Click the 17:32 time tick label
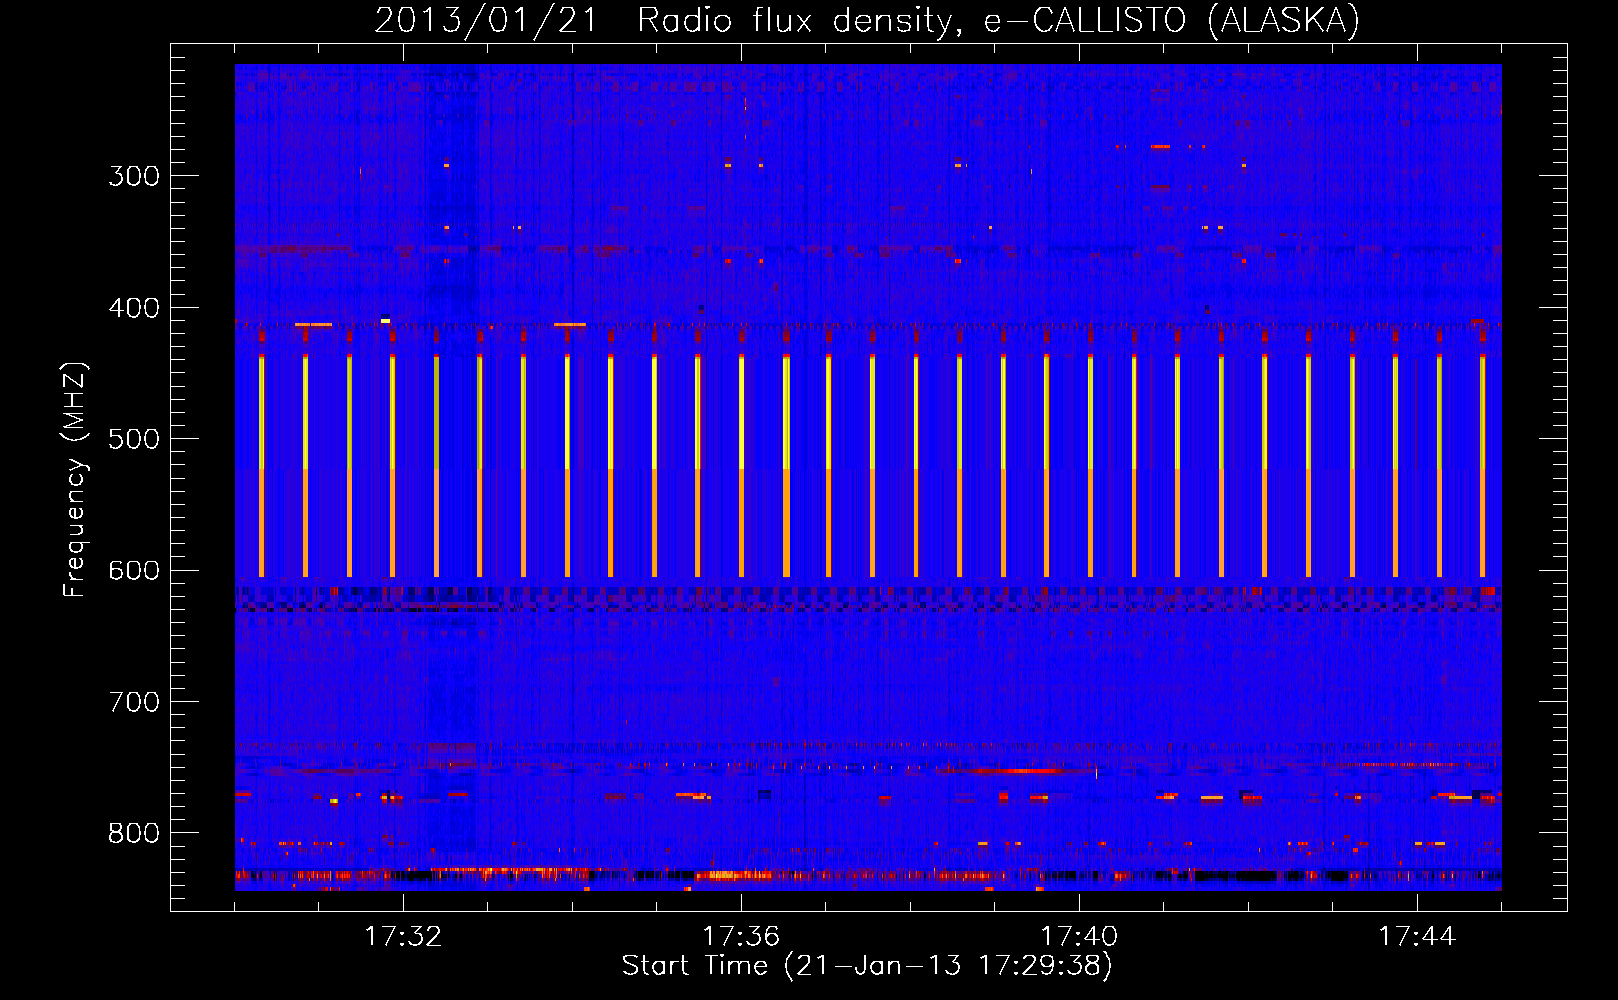 (x=403, y=936)
